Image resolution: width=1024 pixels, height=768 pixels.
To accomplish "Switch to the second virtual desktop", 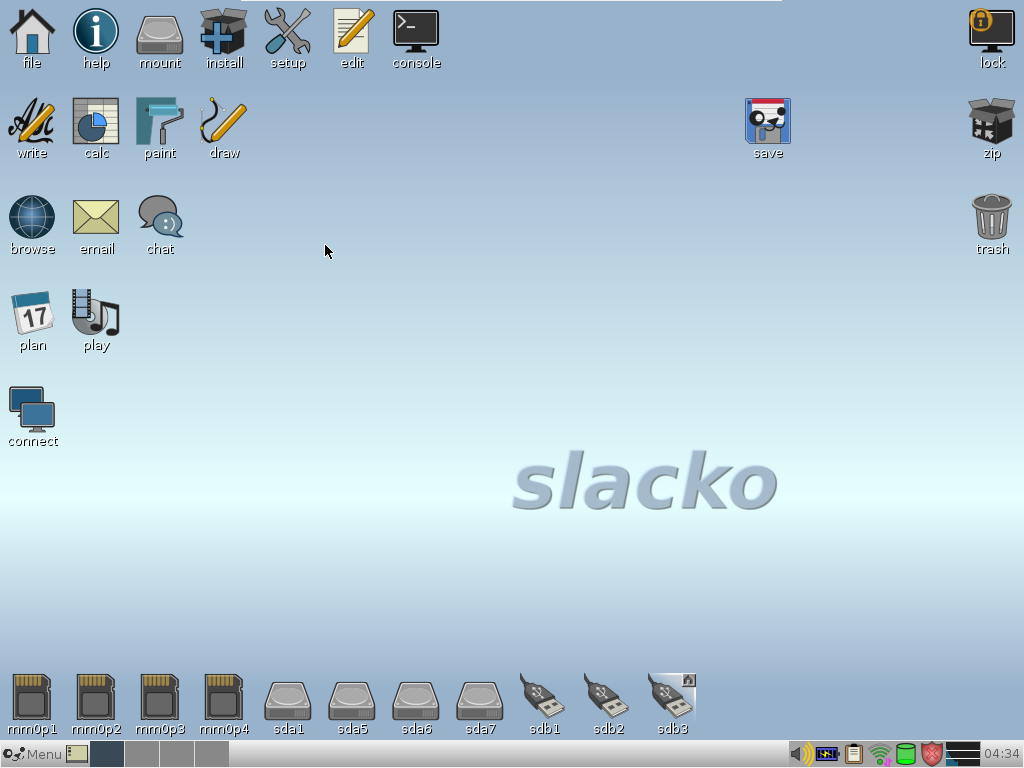I will click(142, 754).
